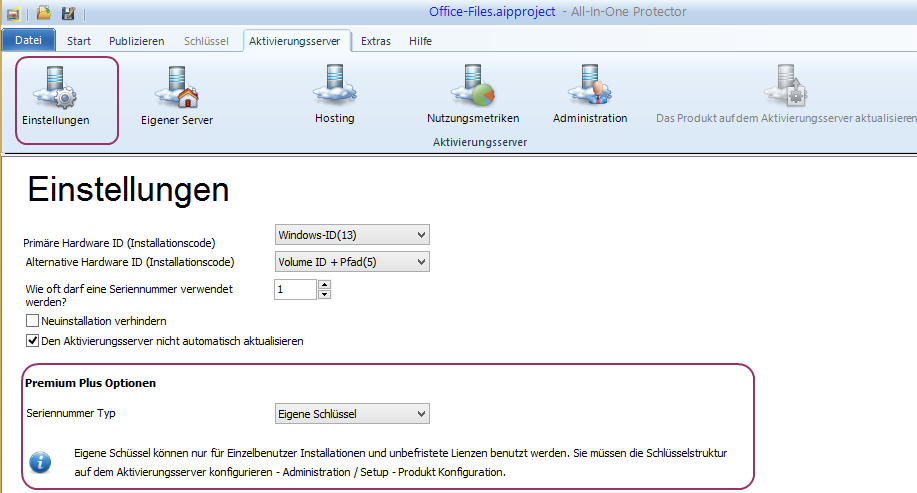Decrease the serial number usage count
Image resolution: width=917 pixels, height=493 pixels.
[324, 294]
